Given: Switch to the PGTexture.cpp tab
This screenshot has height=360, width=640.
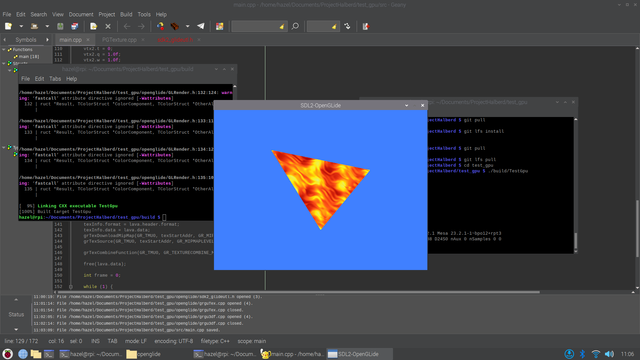Looking at the screenshot, I should tap(119, 40).
